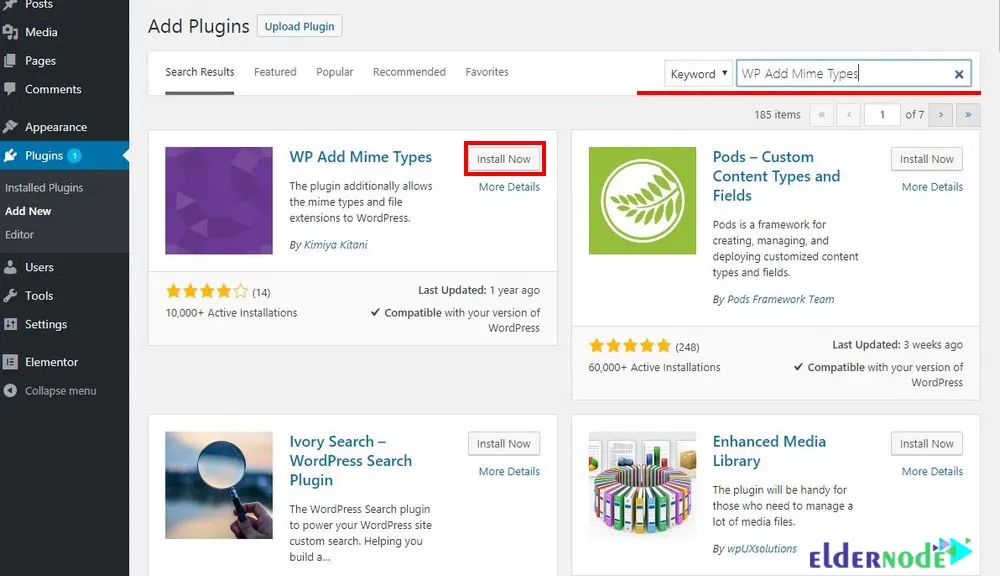
Task: Switch to the Featured tab
Action: [x=275, y=72]
